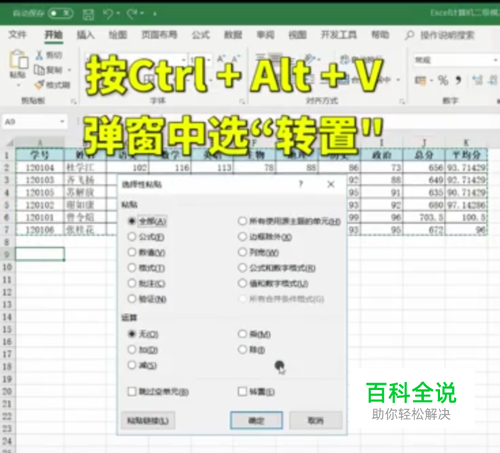Expand the Copy options dropdown arrow

click(70, 70)
